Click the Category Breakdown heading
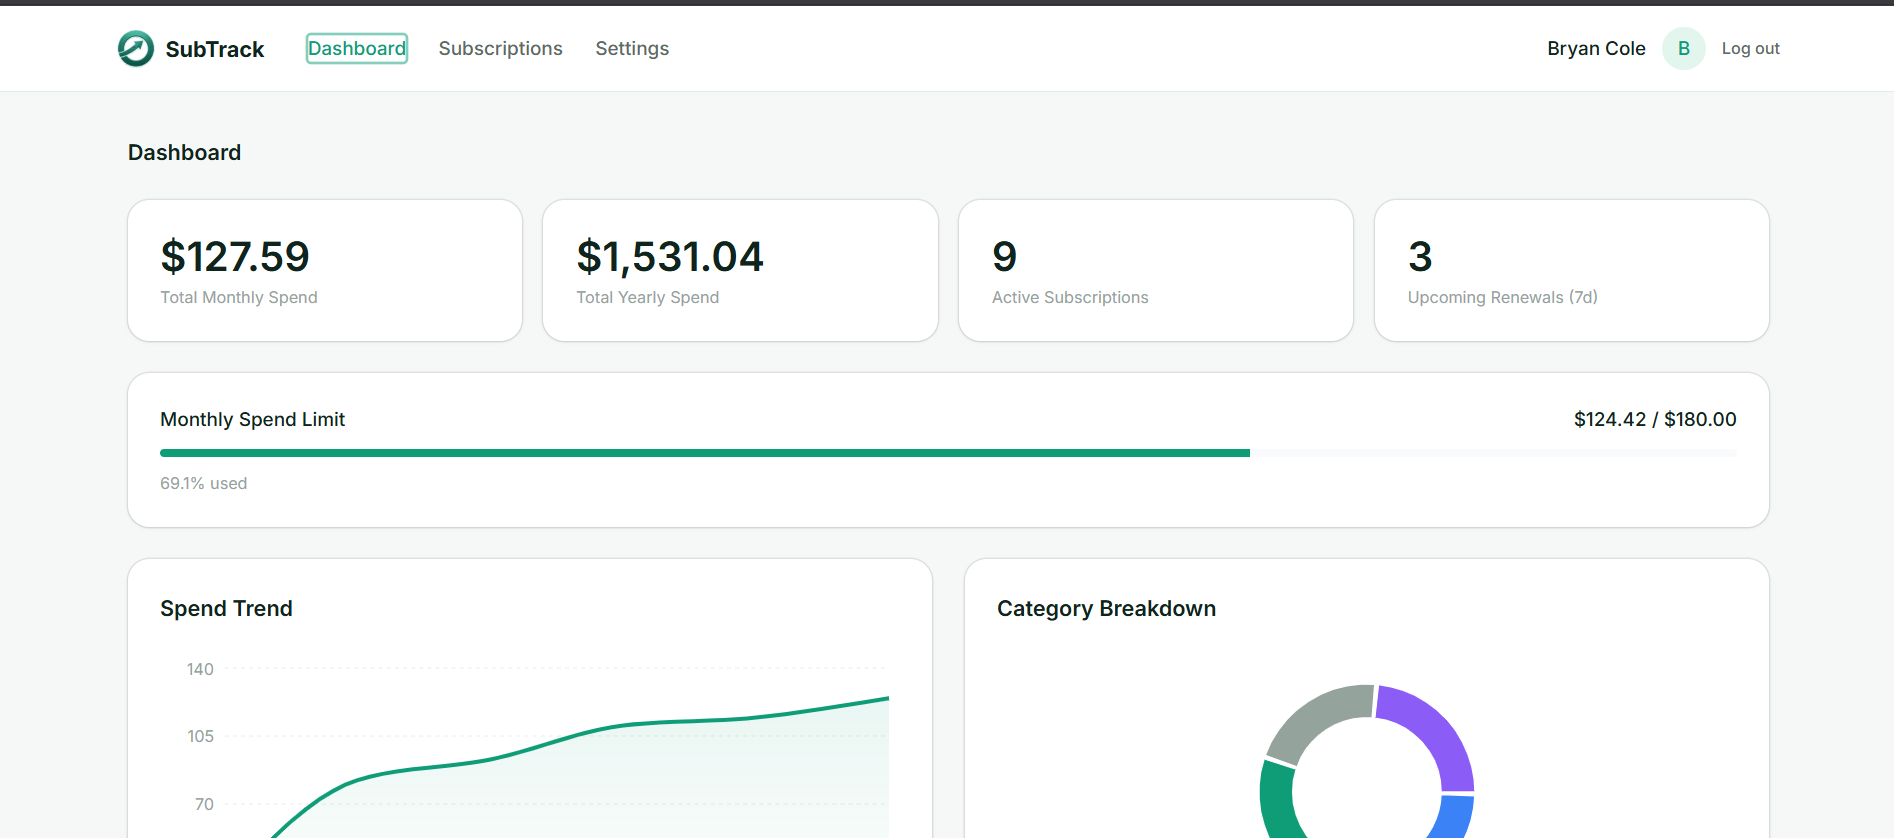Screen dimensions: 1894x838 pos(1106,608)
